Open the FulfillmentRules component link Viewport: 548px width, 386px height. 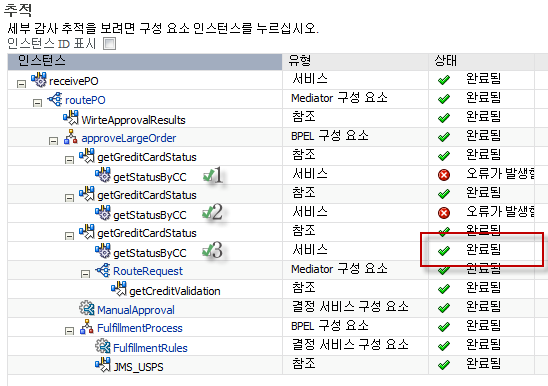pyautogui.click(x=150, y=348)
